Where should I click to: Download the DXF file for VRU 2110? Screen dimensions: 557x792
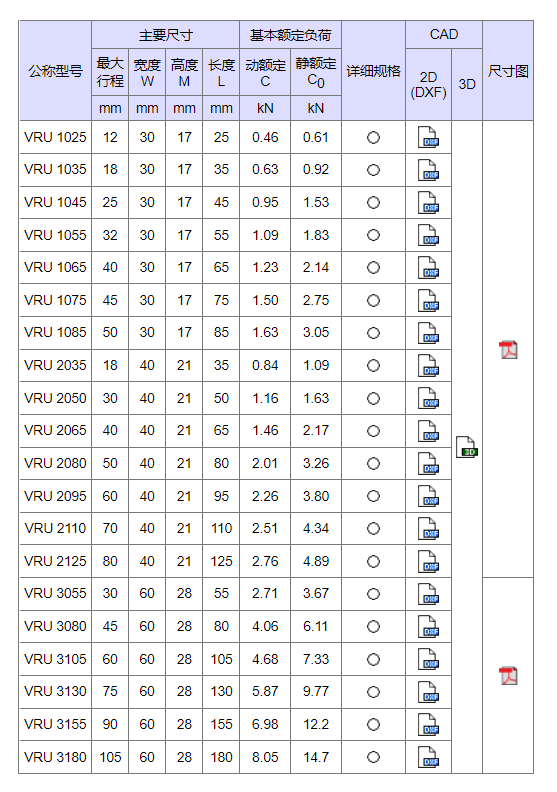coord(428,529)
